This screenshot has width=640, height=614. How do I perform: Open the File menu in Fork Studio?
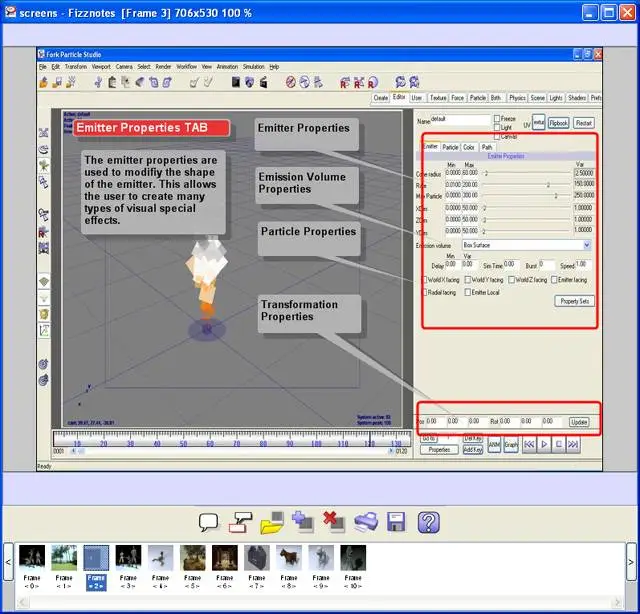pos(42,67)
